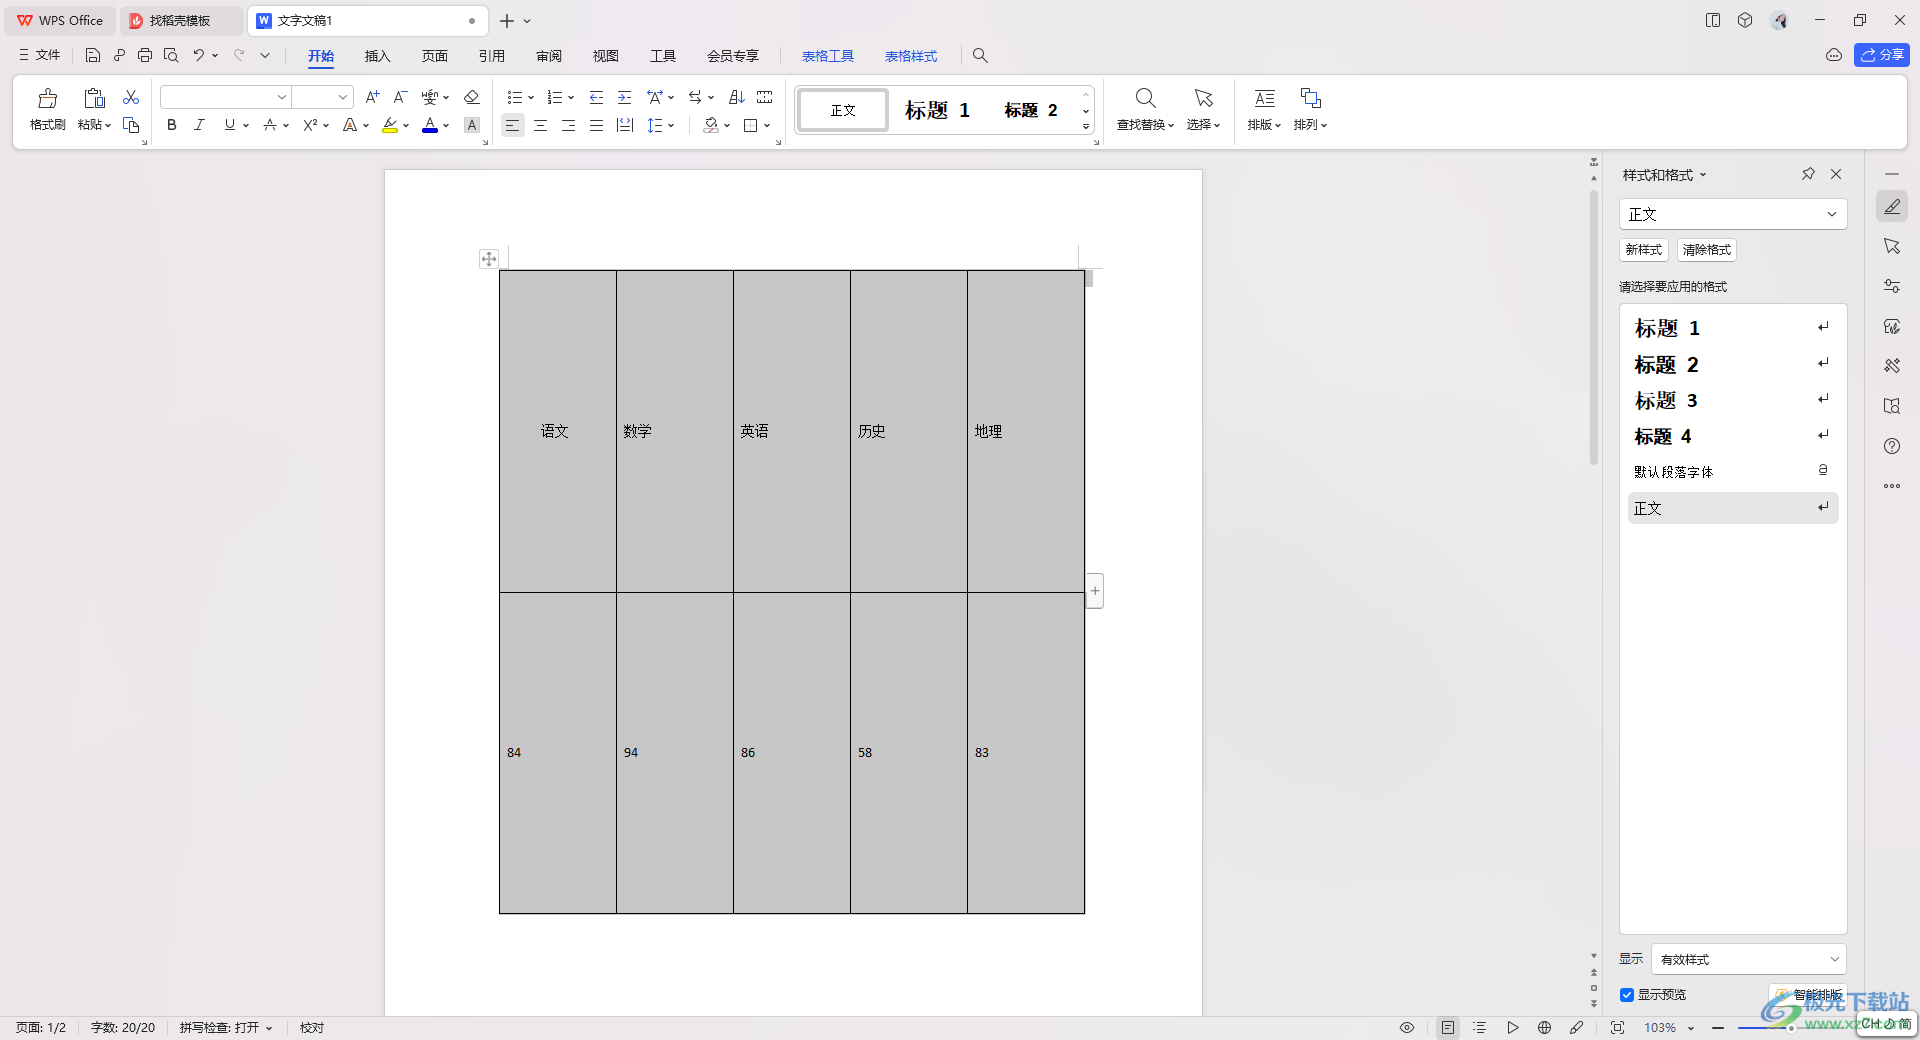Screen dimensions: 1920x1040
Task: Open the 引用 ribbon tab
Action: tap(491, 56)
